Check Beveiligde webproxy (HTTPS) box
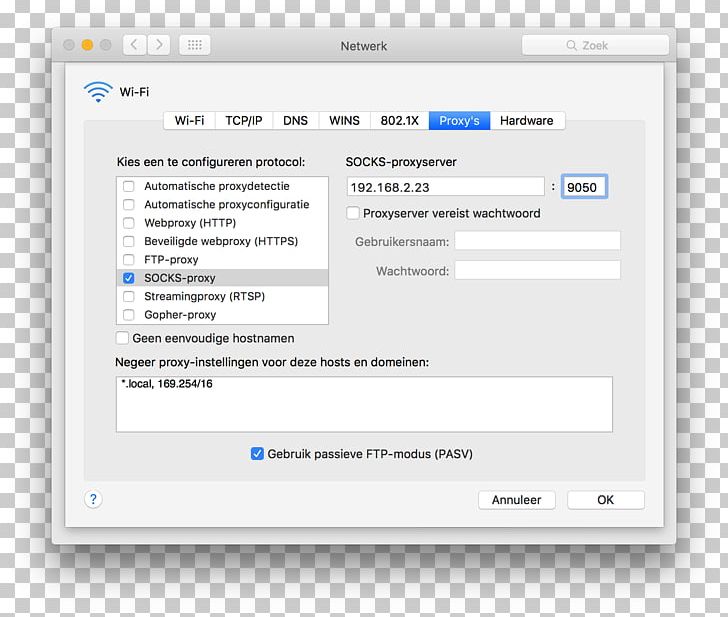 [129, 241]
